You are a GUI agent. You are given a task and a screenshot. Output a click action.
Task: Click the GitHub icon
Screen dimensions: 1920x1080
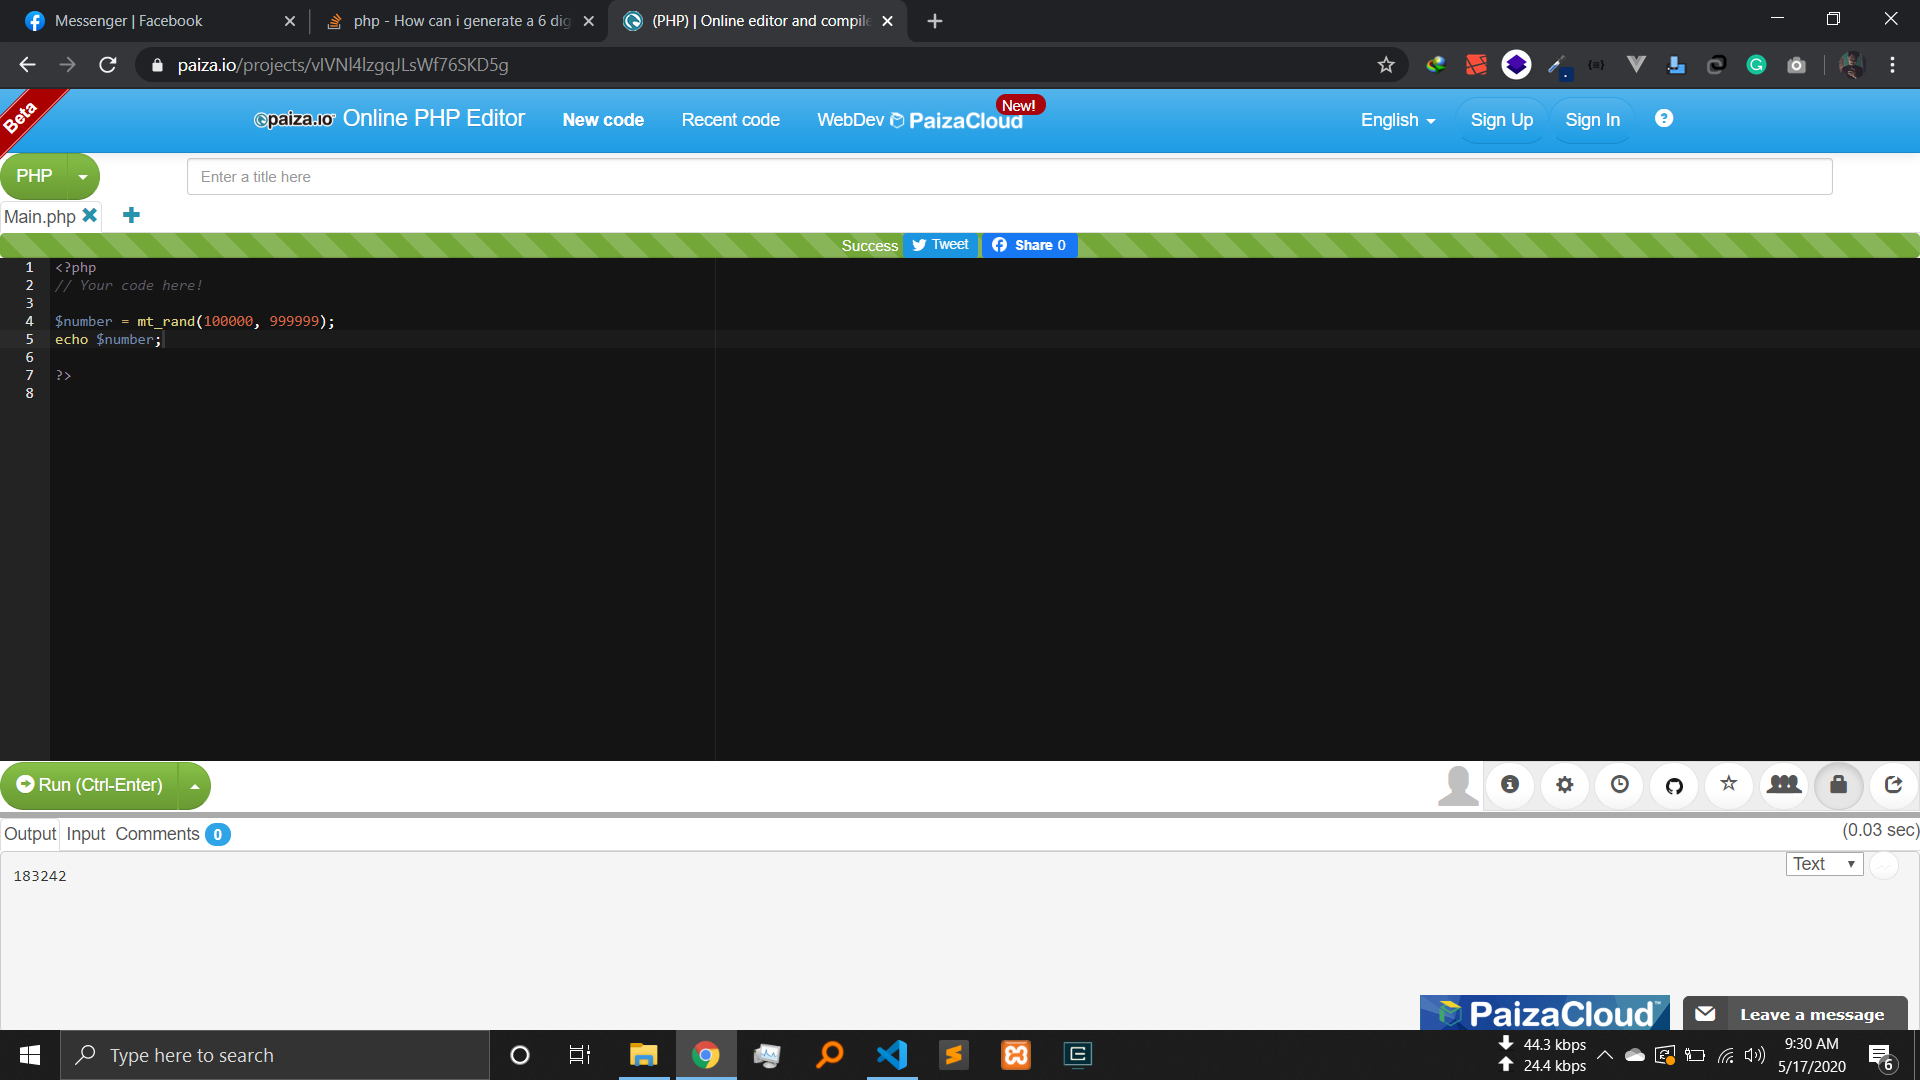1674,785
